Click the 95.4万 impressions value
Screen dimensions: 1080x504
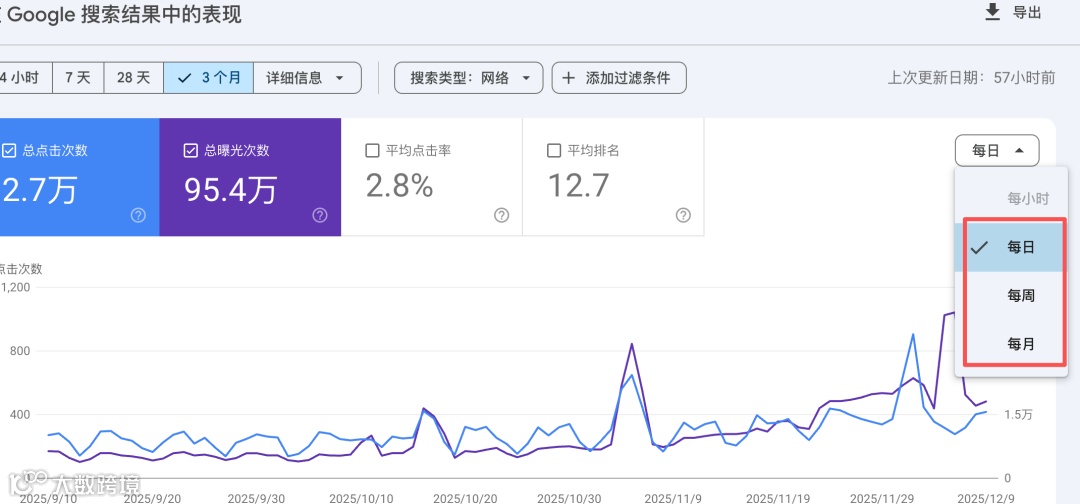230,189
